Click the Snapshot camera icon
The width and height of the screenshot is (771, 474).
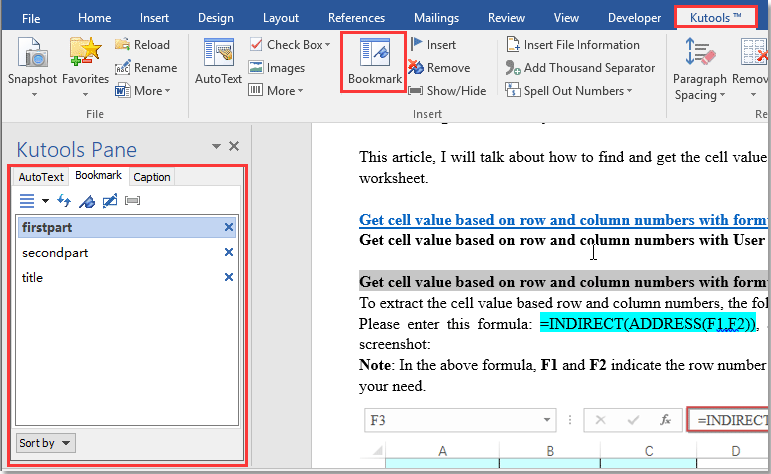[32, 52]
